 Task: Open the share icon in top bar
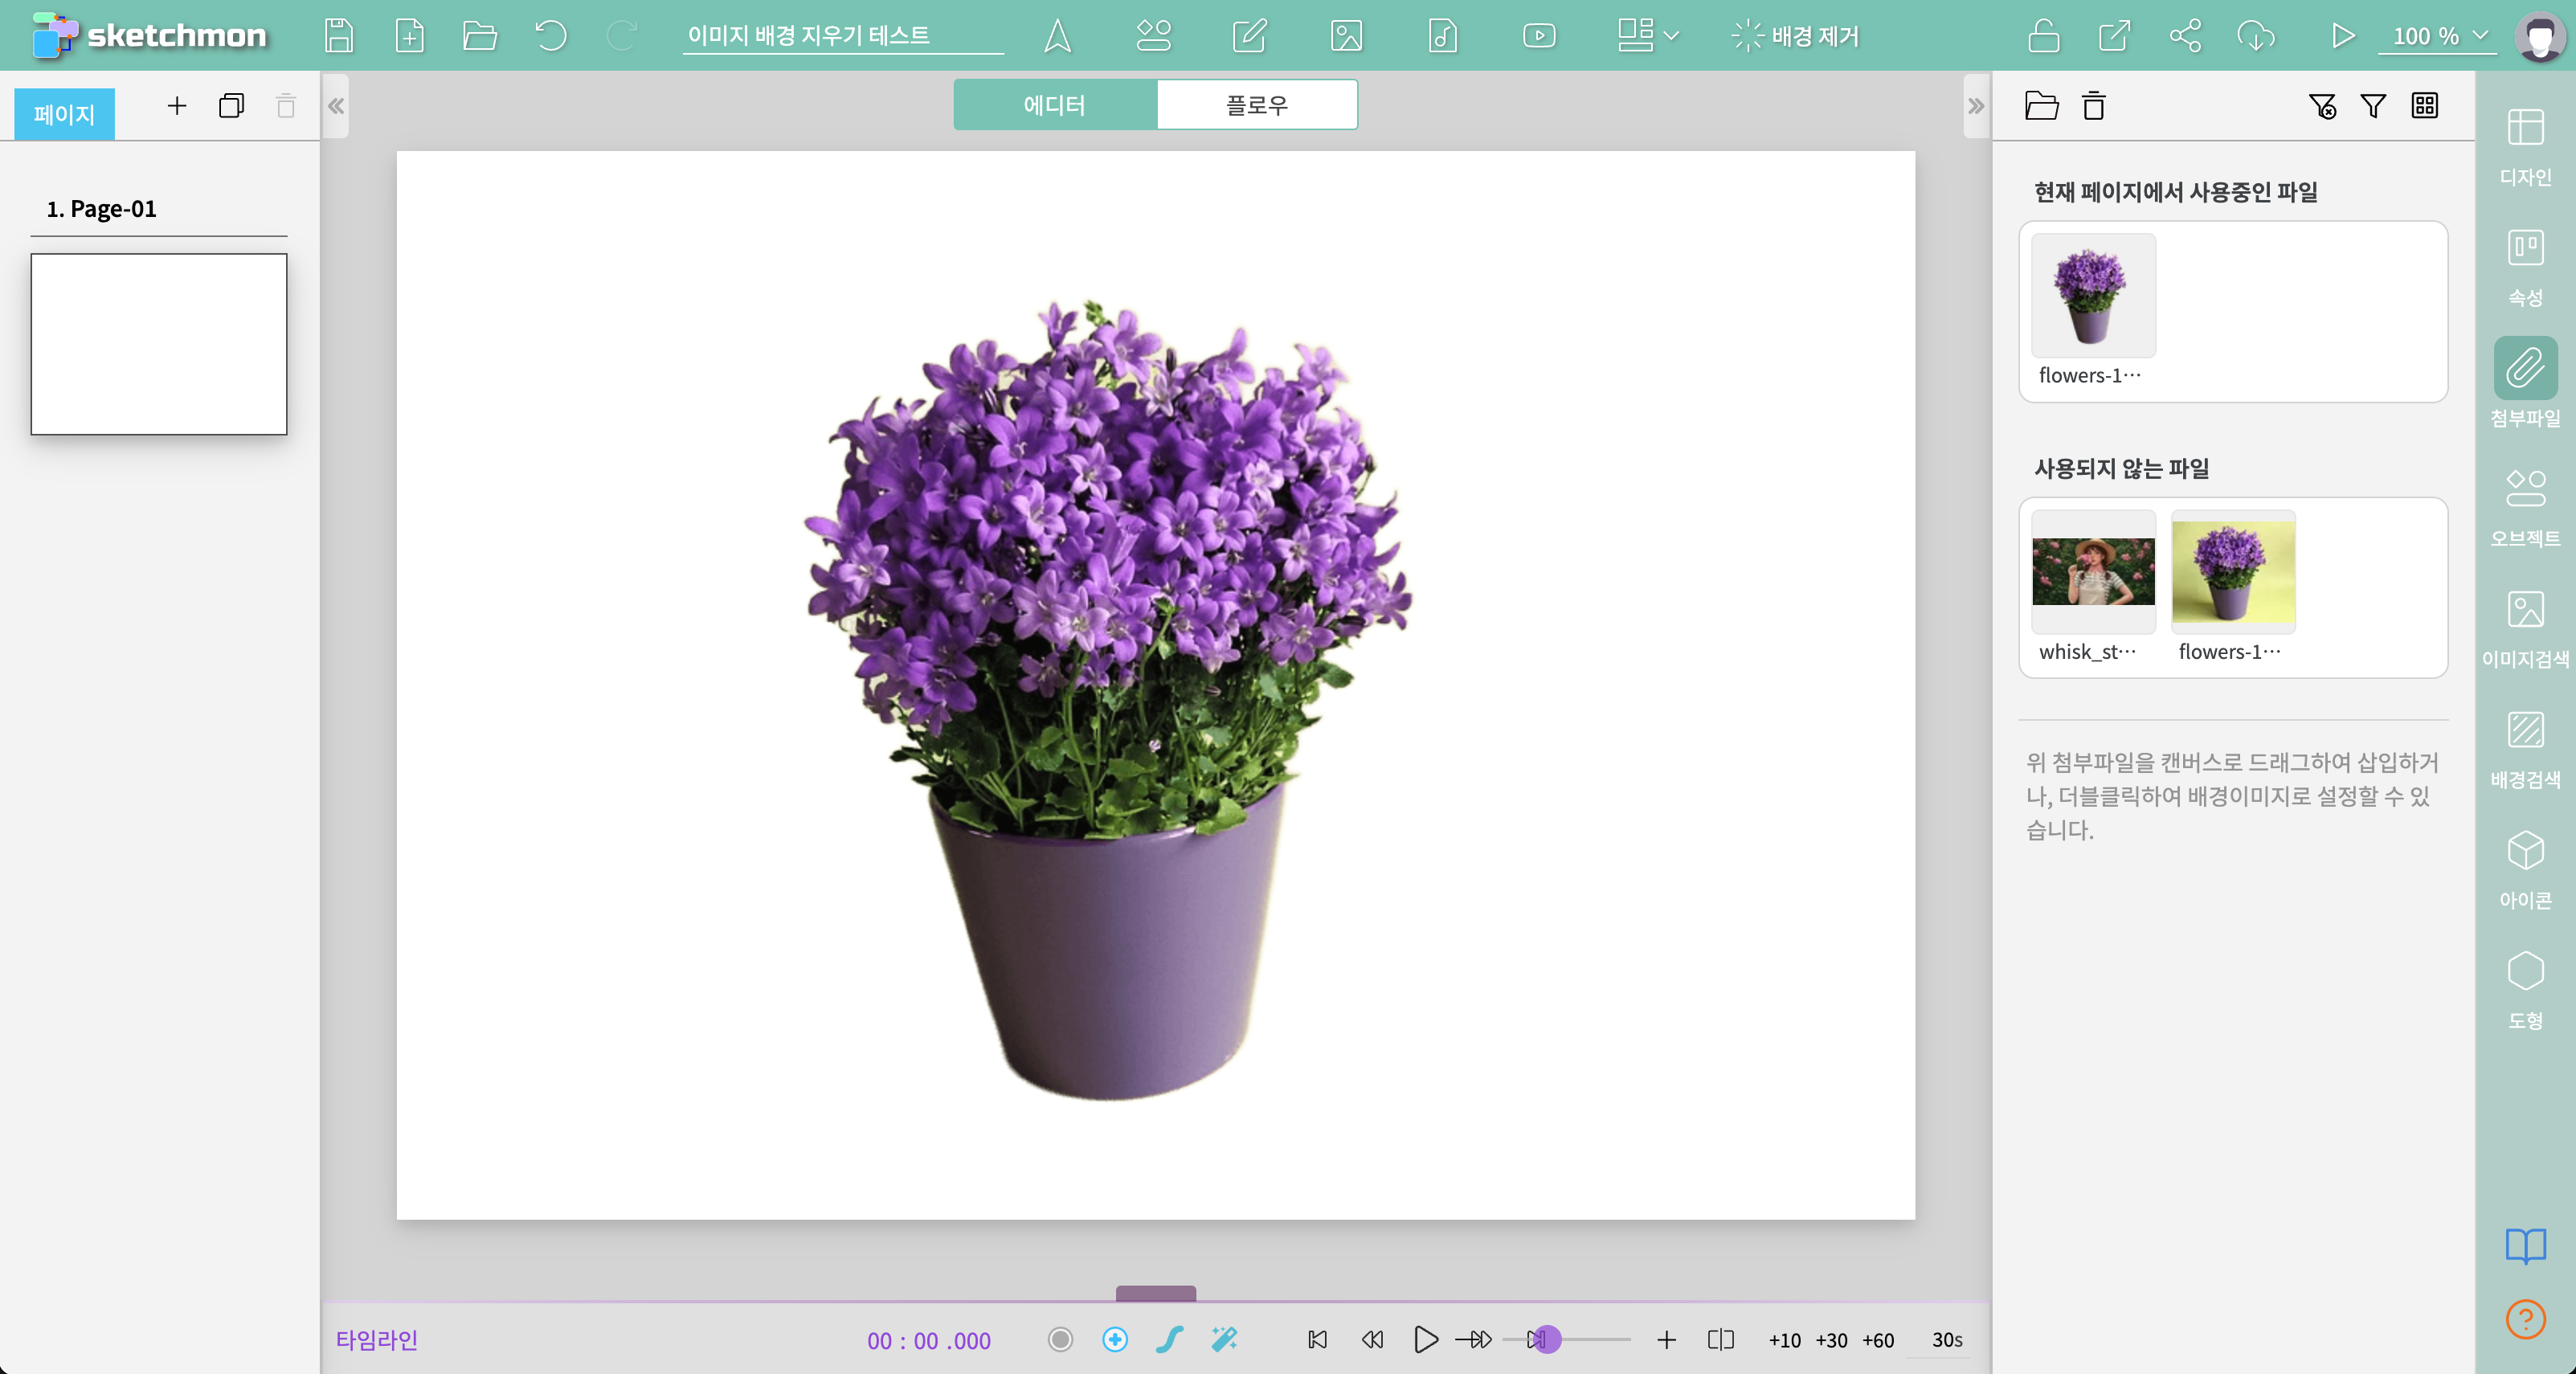(2185, 36)
